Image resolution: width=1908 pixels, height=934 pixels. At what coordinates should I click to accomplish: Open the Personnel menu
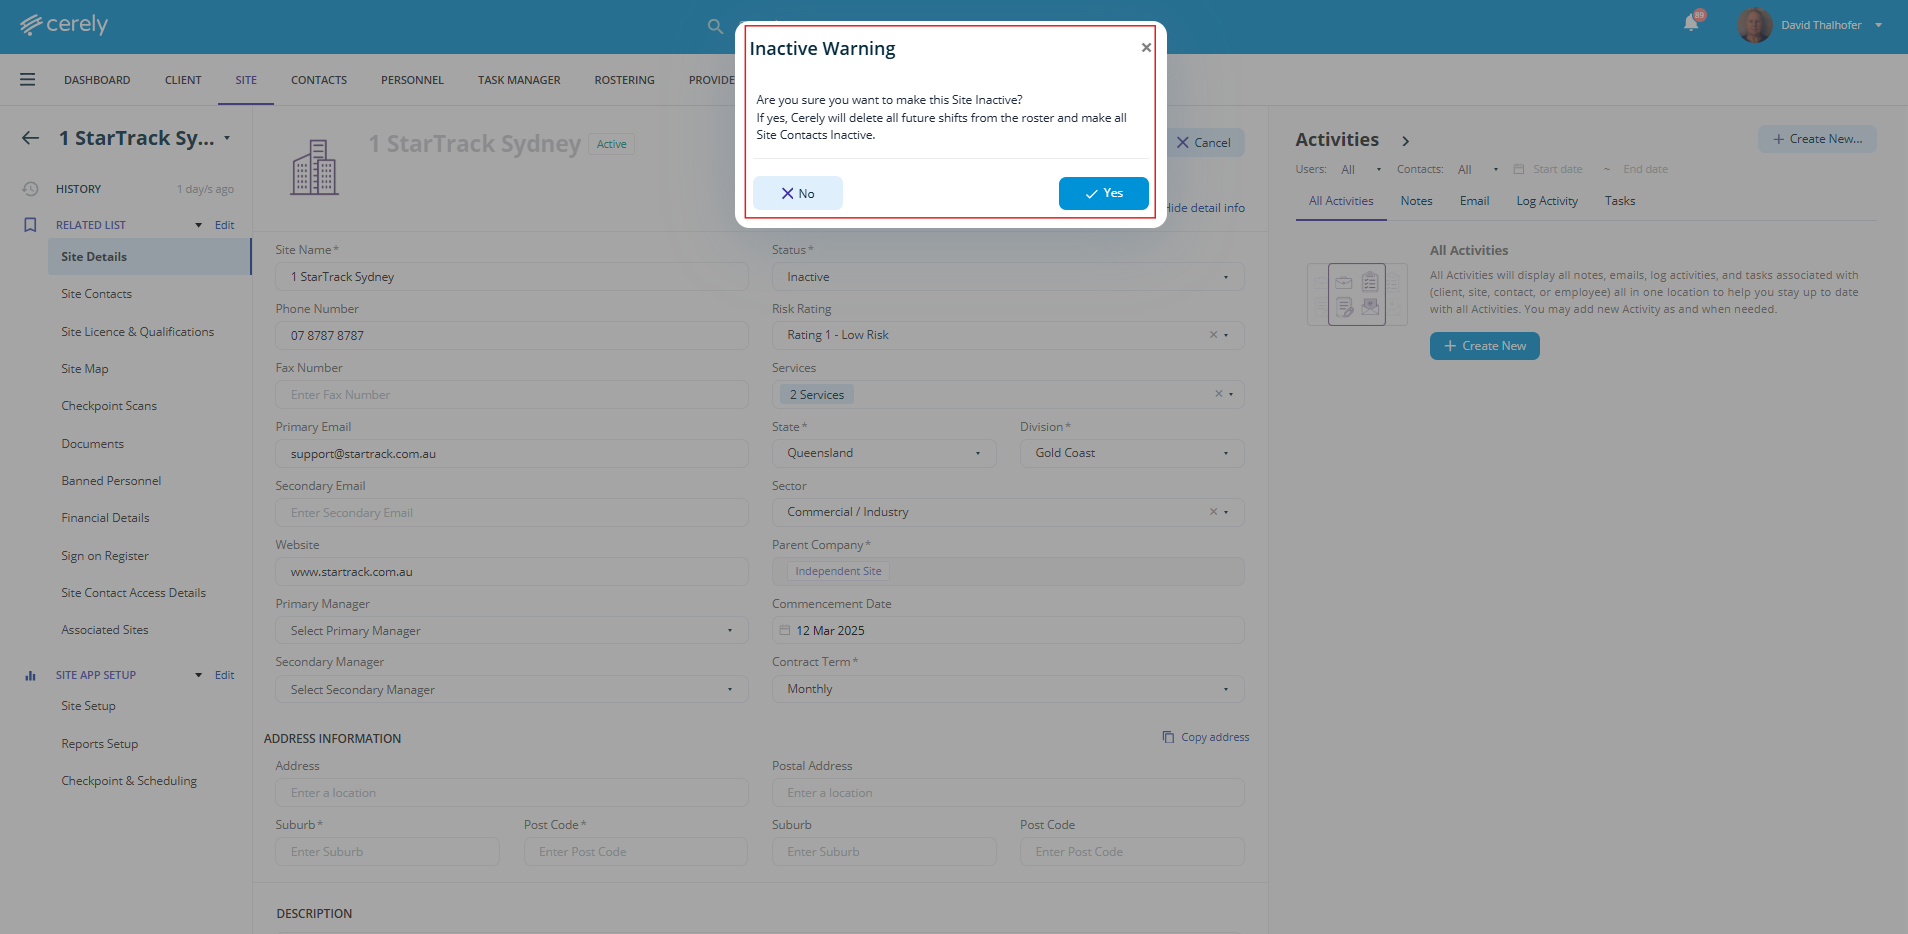point(412,80)
